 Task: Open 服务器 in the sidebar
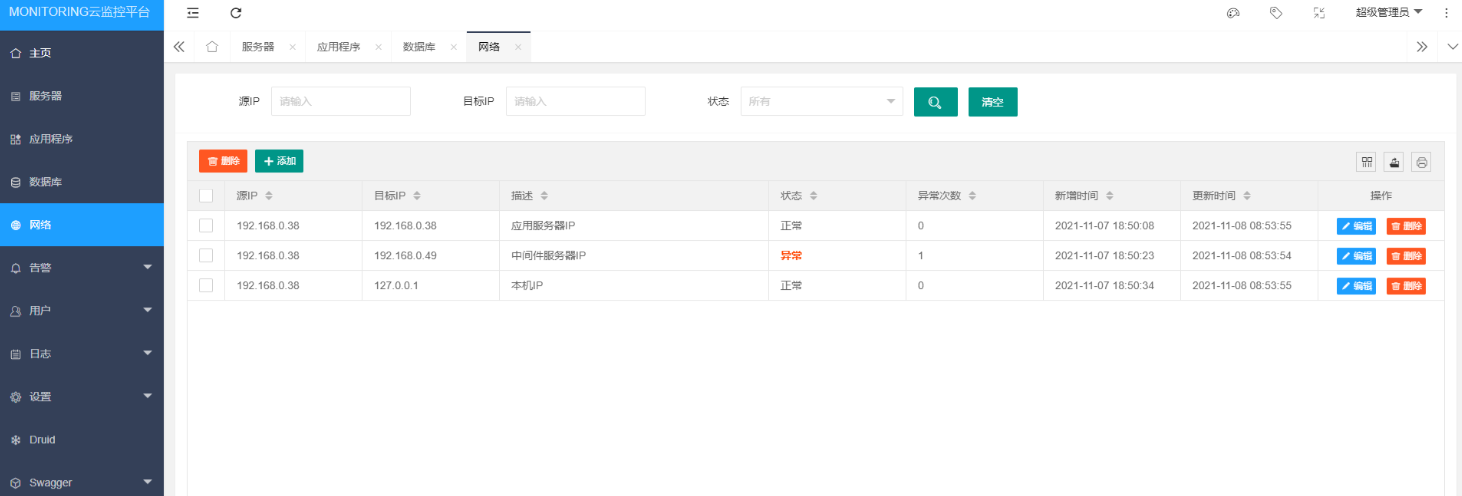click(82, 96)
